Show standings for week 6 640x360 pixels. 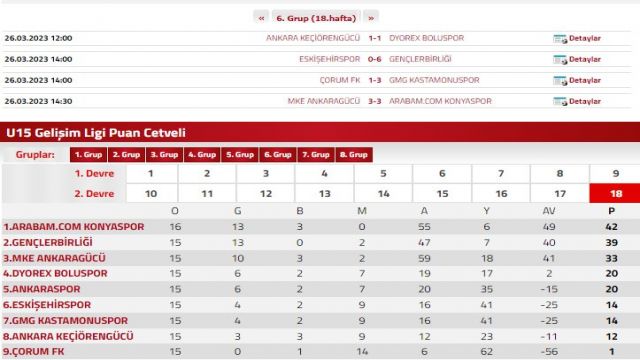[x=442, y=173]
